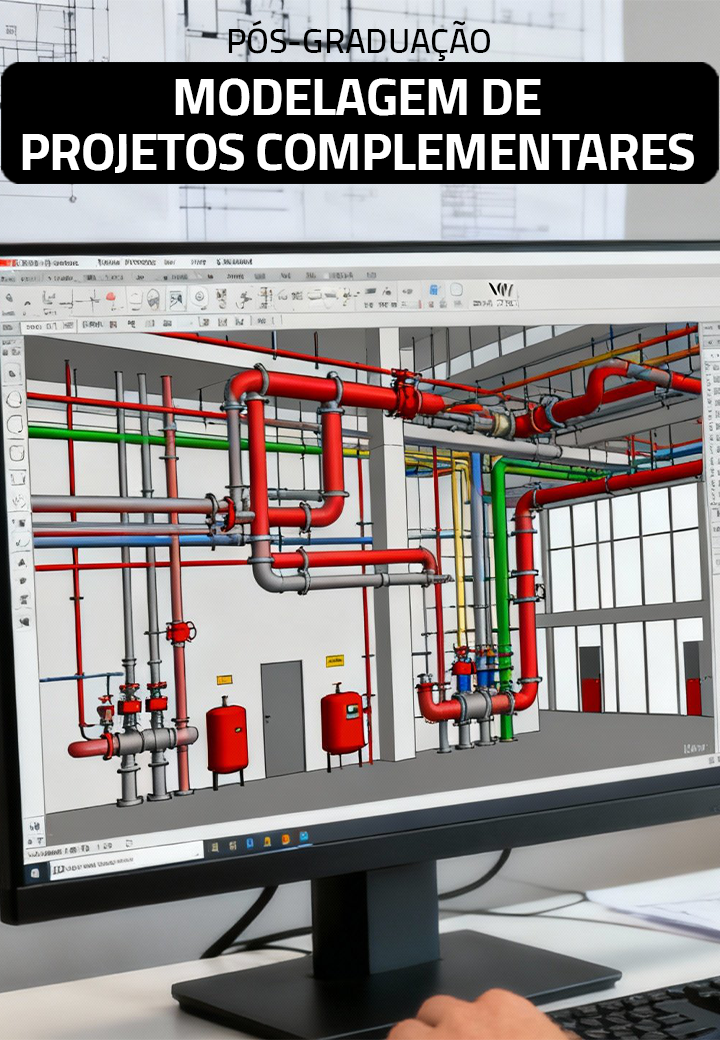This screenshot has width=720, height=1040.
Task: Select the red tank right of the door
Action: [x=343, y=722]
